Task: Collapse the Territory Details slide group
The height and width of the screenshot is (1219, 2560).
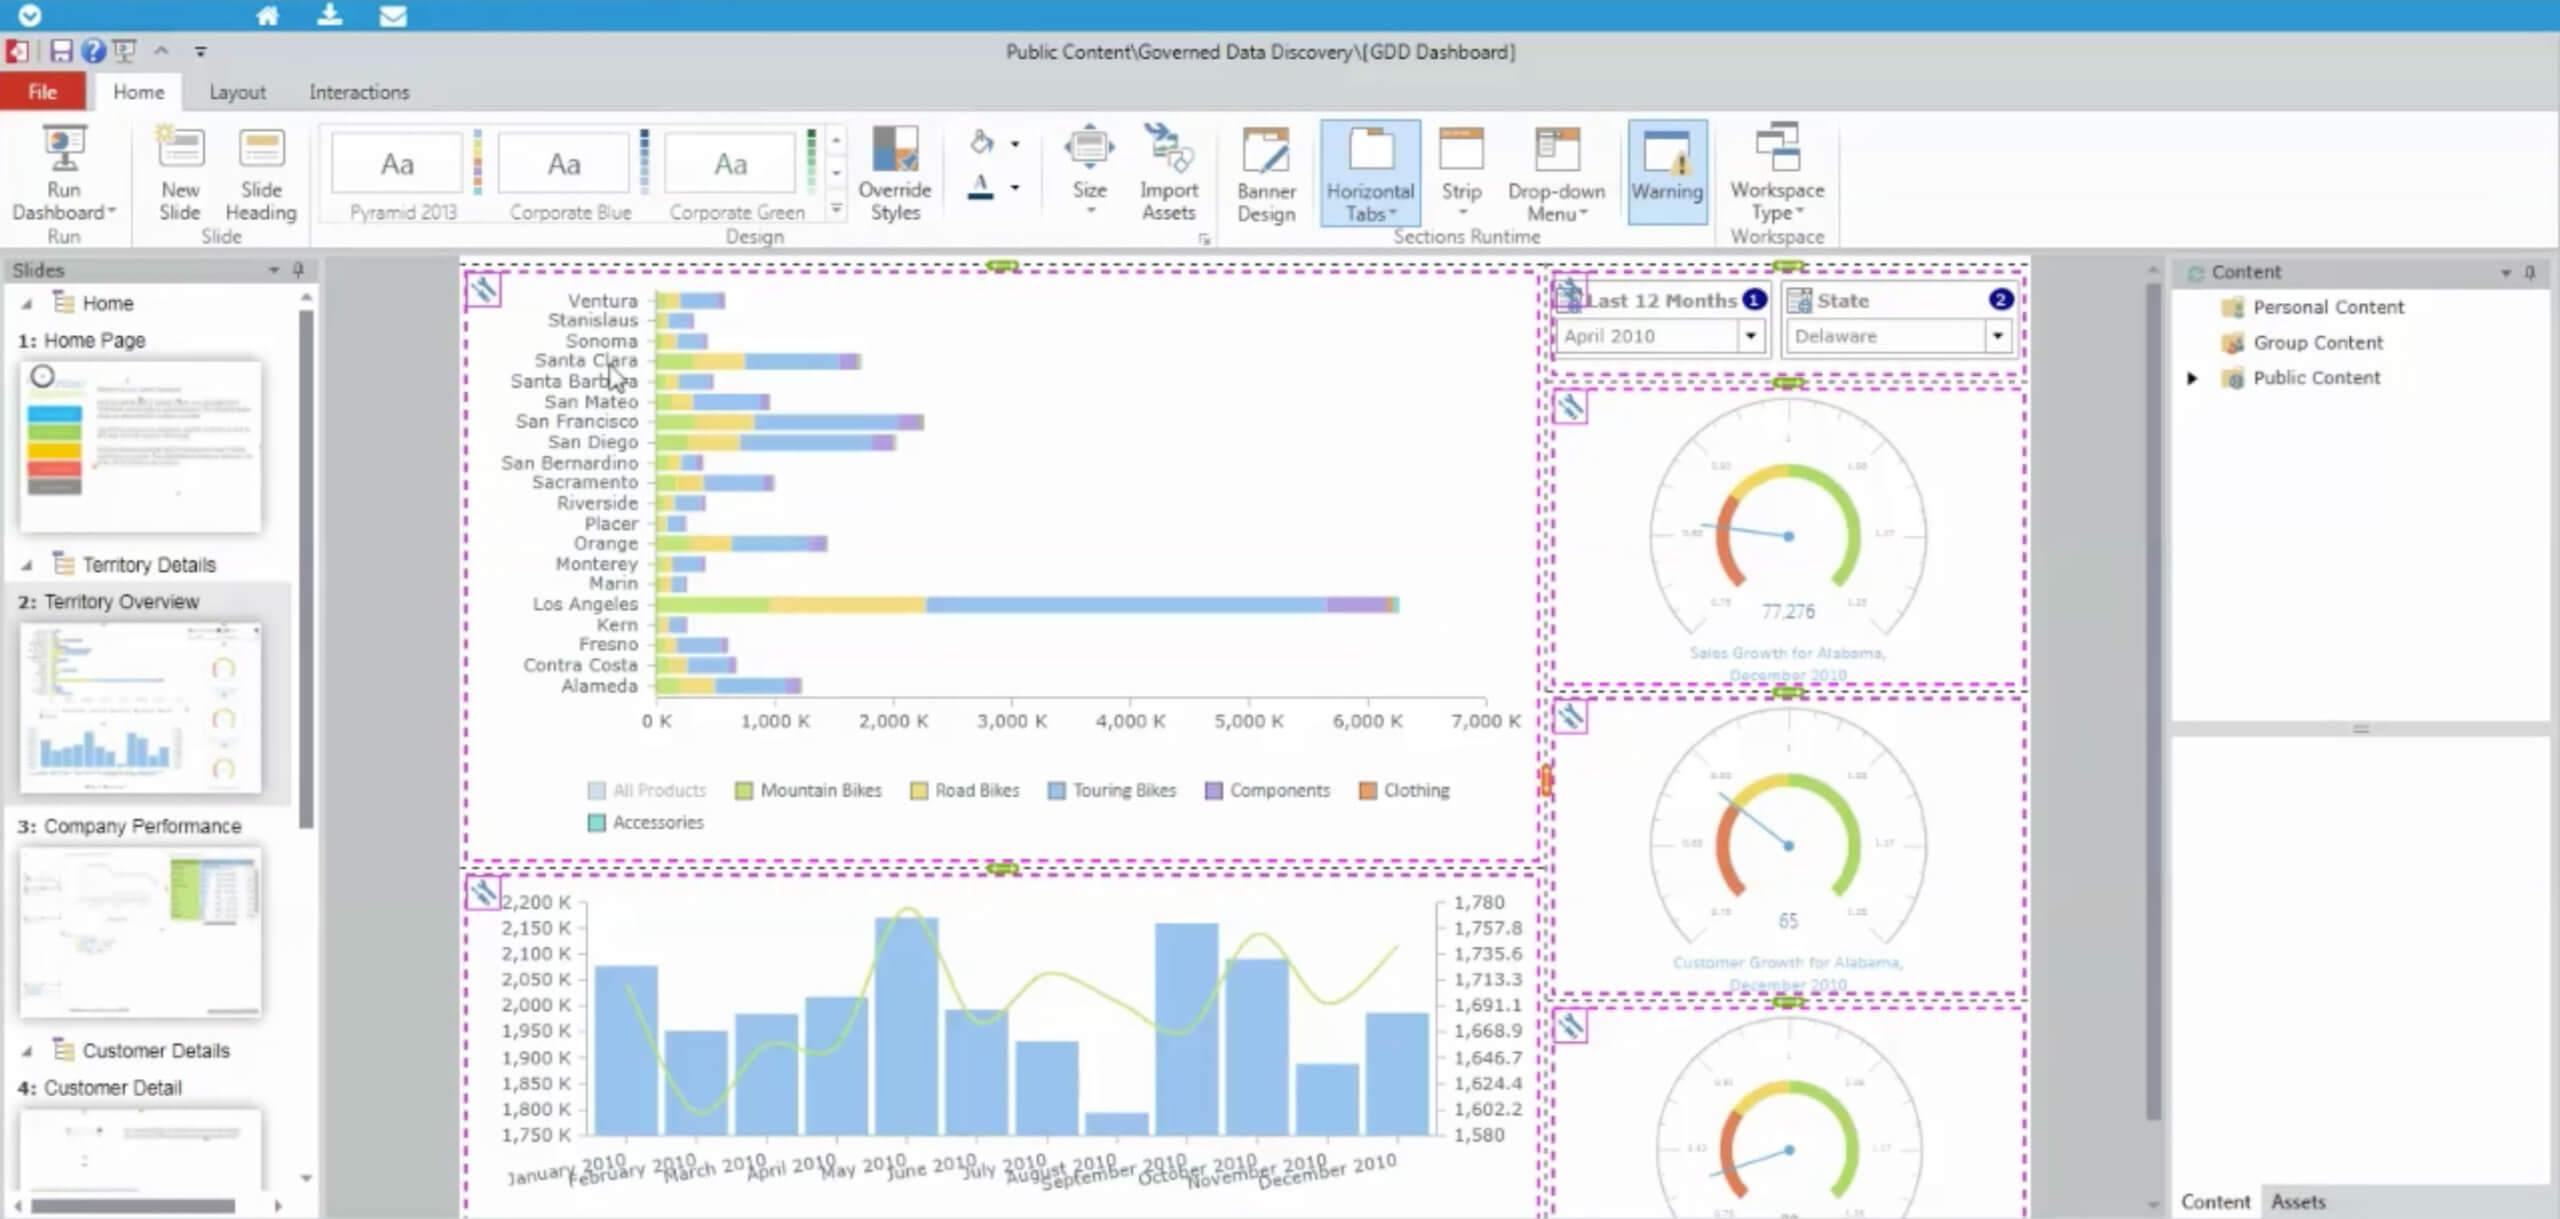Action: coord(27,565)
